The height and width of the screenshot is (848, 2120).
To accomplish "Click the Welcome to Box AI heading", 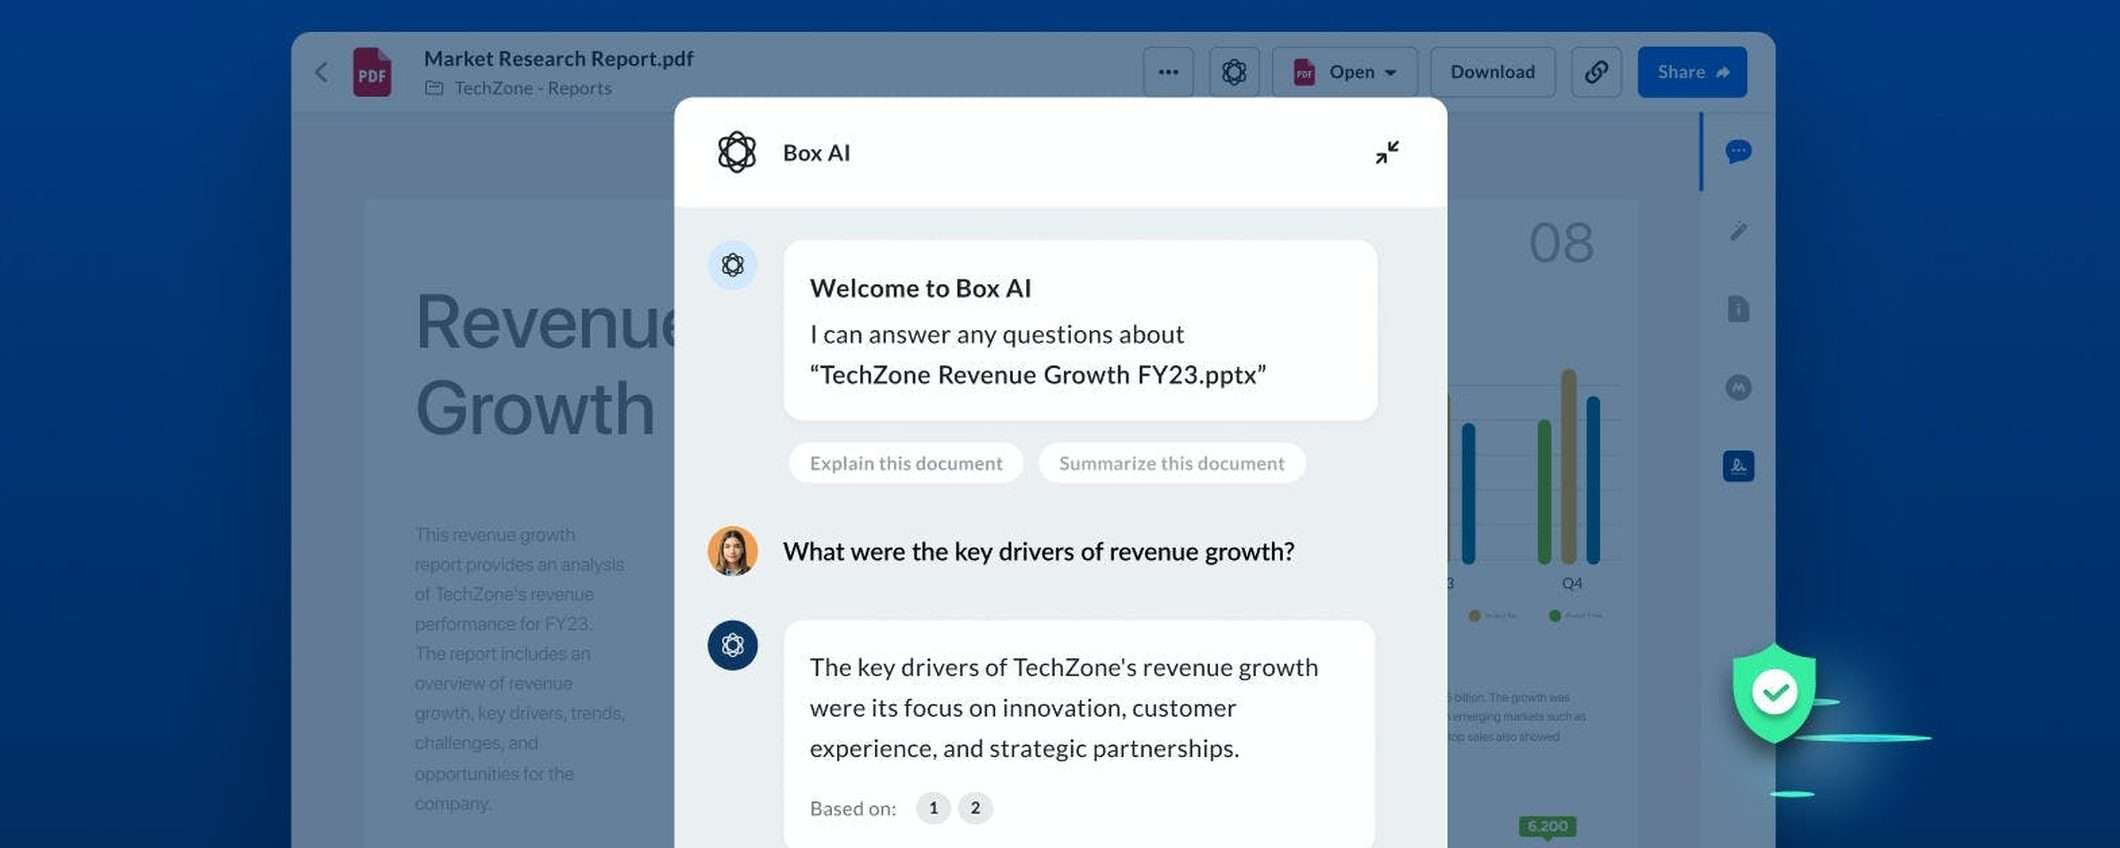I will pos(920,288).
